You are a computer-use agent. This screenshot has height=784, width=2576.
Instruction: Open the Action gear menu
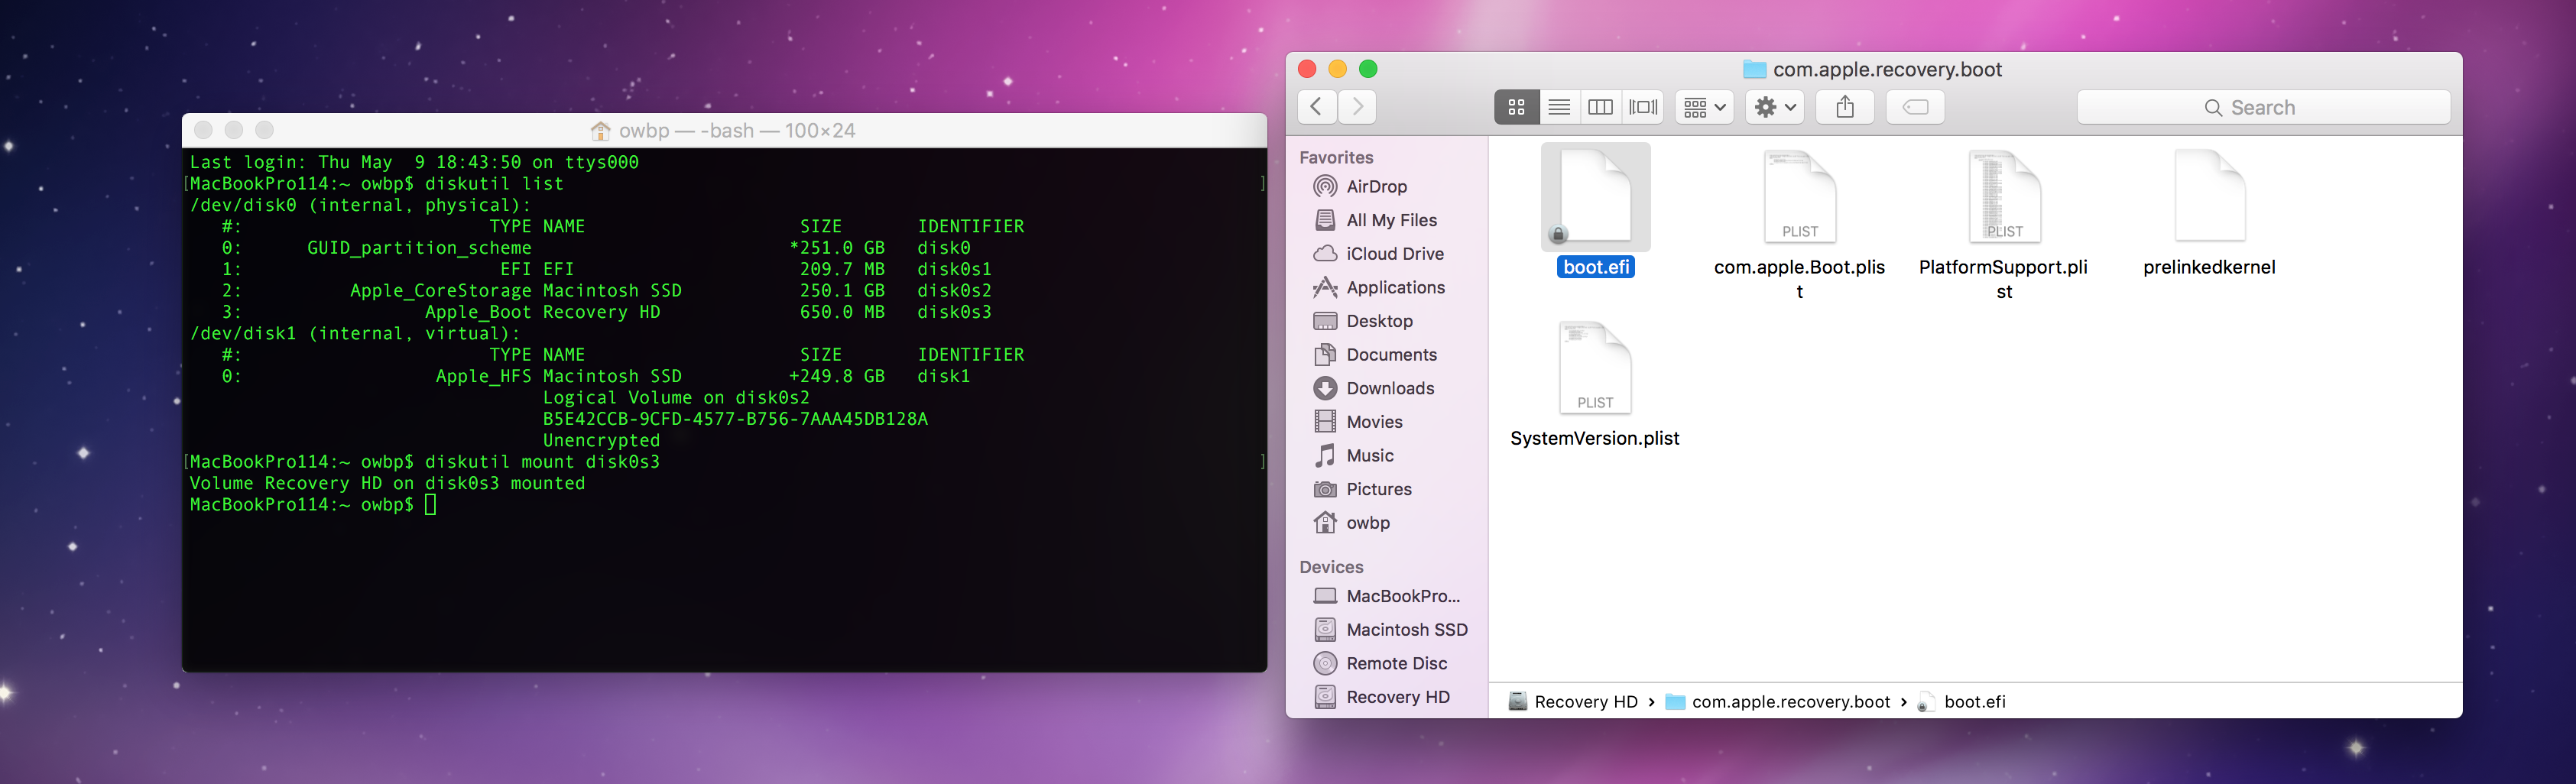click(1775, 107)
